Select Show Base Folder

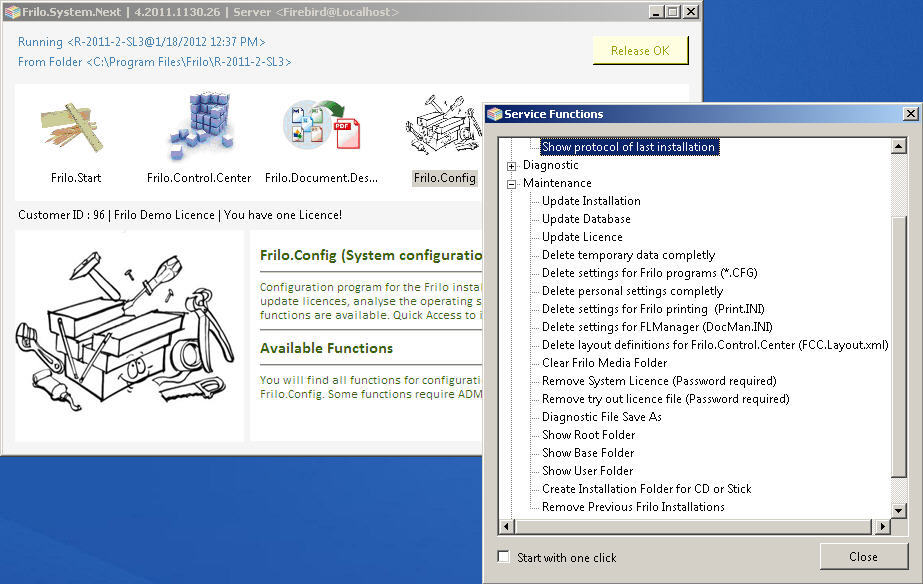point(587,453)
